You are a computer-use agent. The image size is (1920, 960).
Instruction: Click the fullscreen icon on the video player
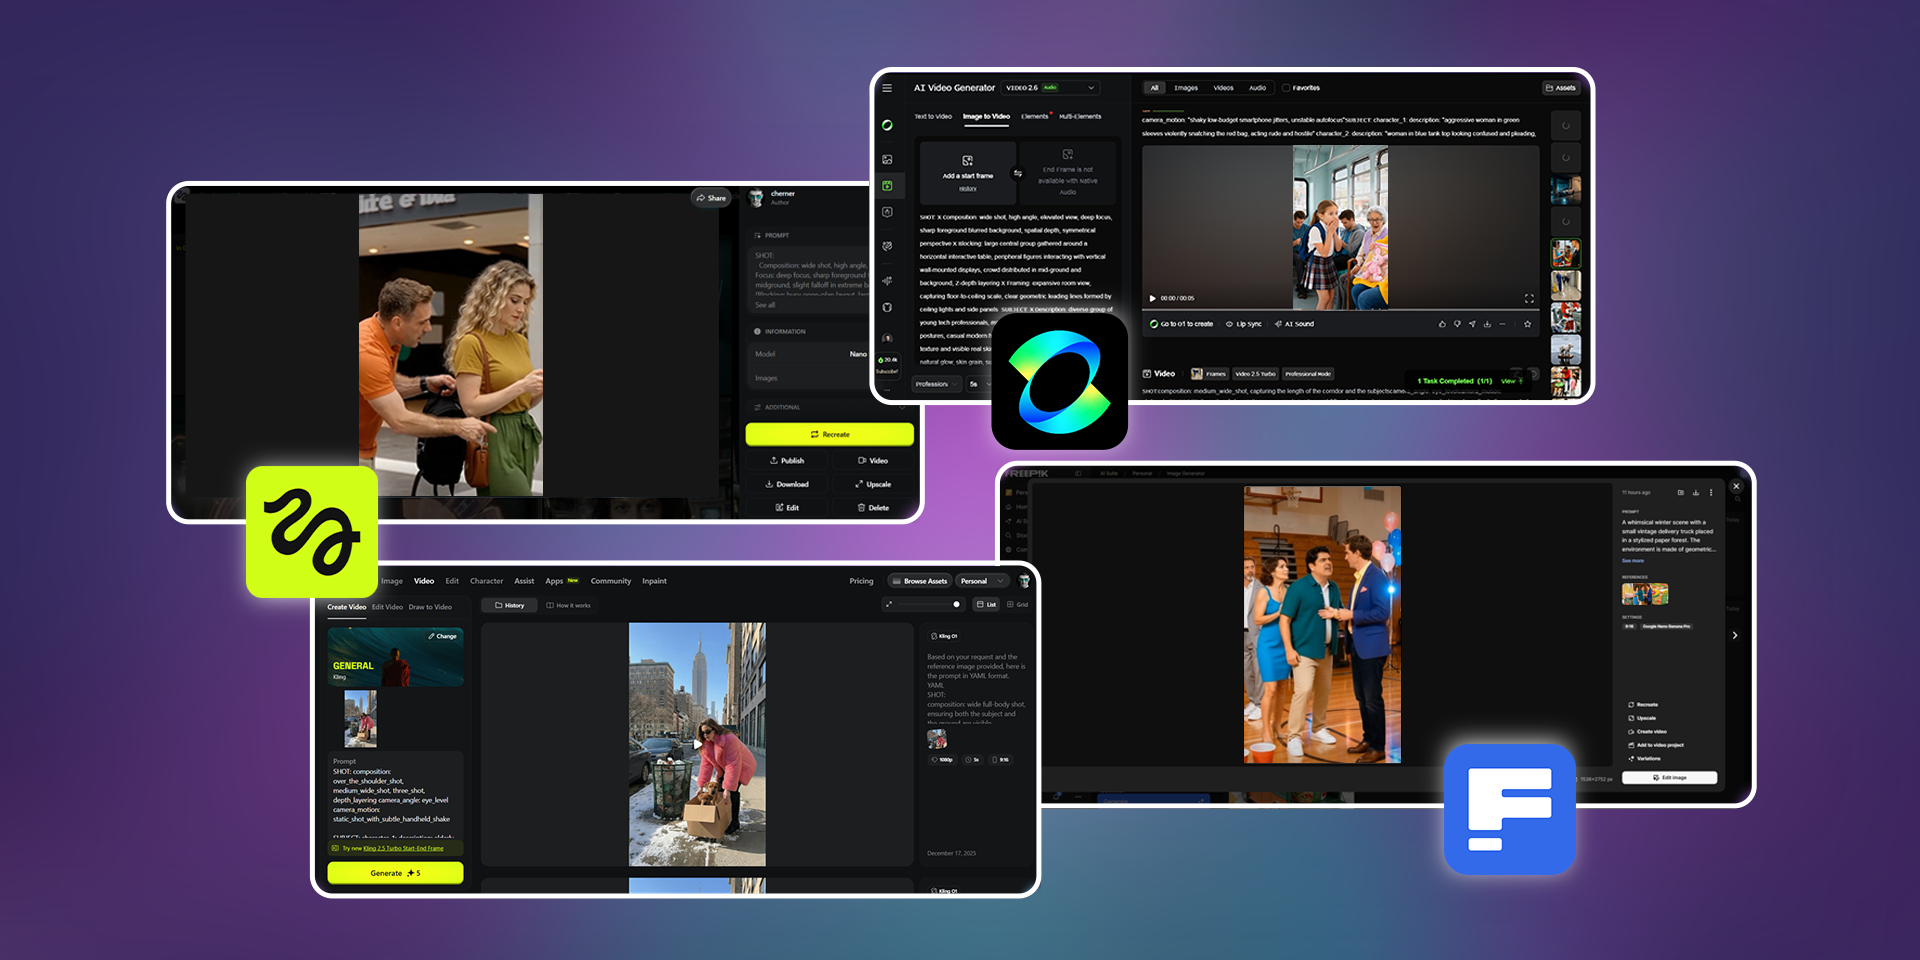tap(1528, 298)
